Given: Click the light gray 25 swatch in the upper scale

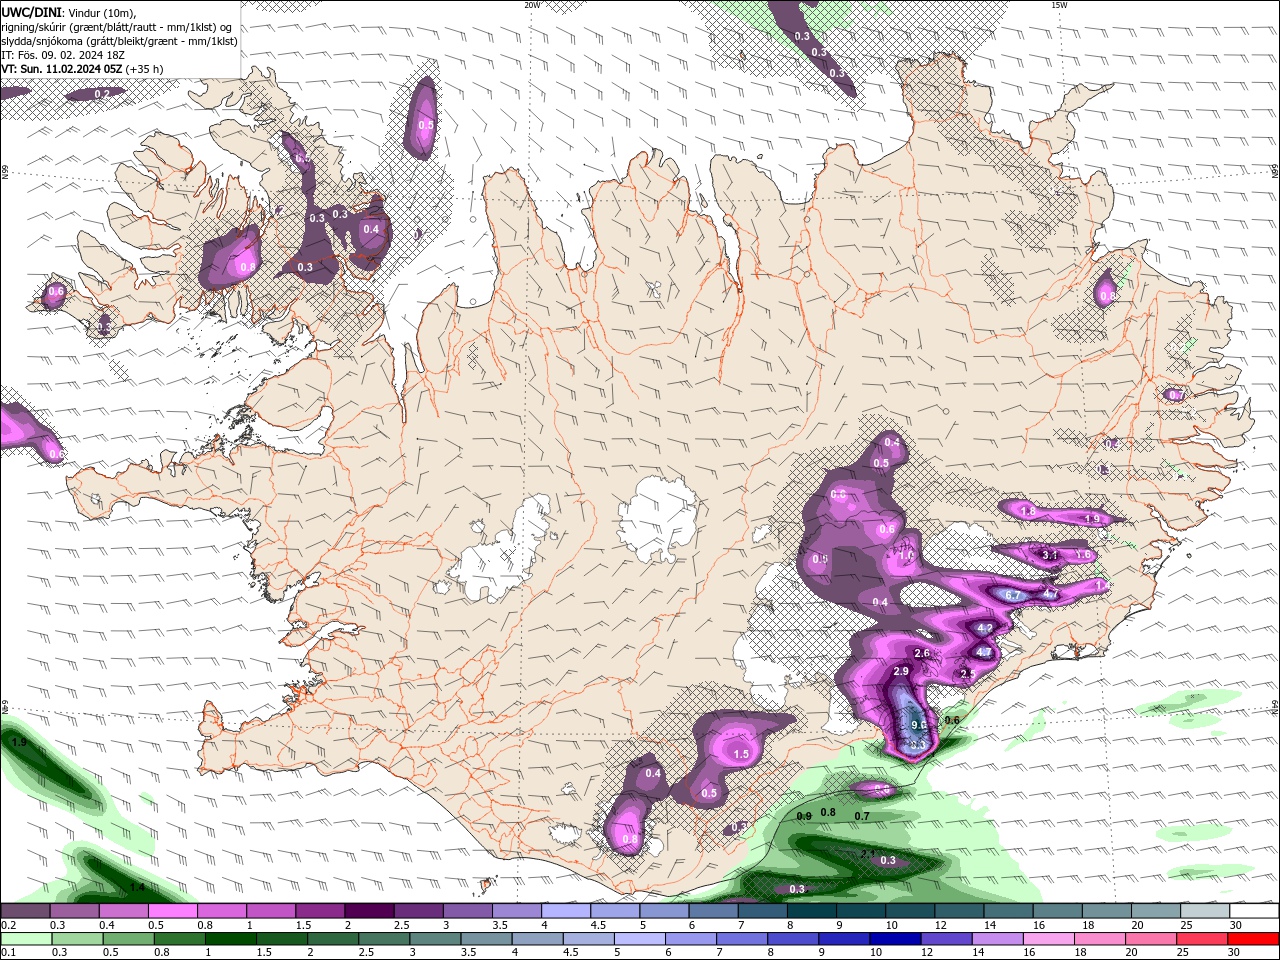Looking at the screenshot, I should [x=1206, y=911].
